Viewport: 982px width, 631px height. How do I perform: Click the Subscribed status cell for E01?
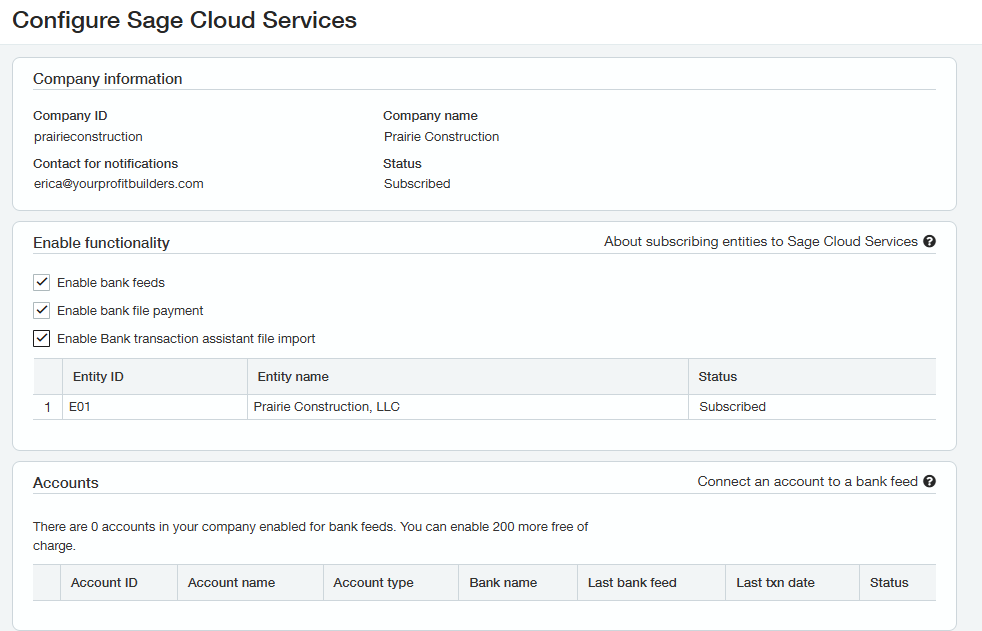pyautogui.click(x=812, y=407)
